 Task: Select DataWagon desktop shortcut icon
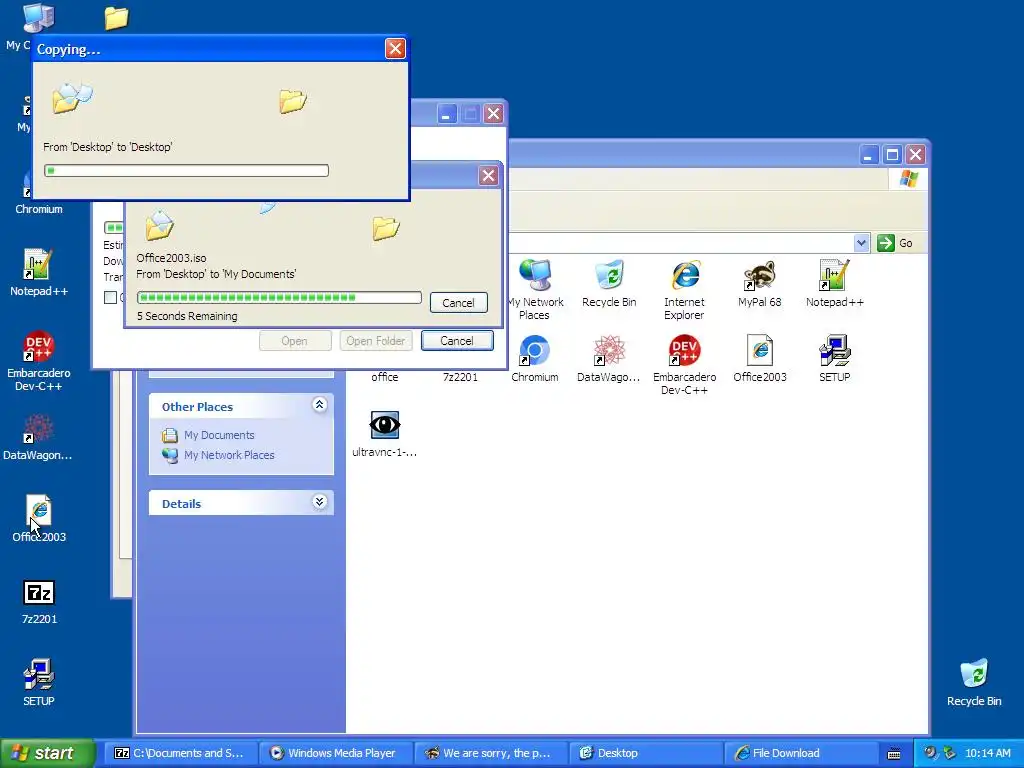click(38, 437)
